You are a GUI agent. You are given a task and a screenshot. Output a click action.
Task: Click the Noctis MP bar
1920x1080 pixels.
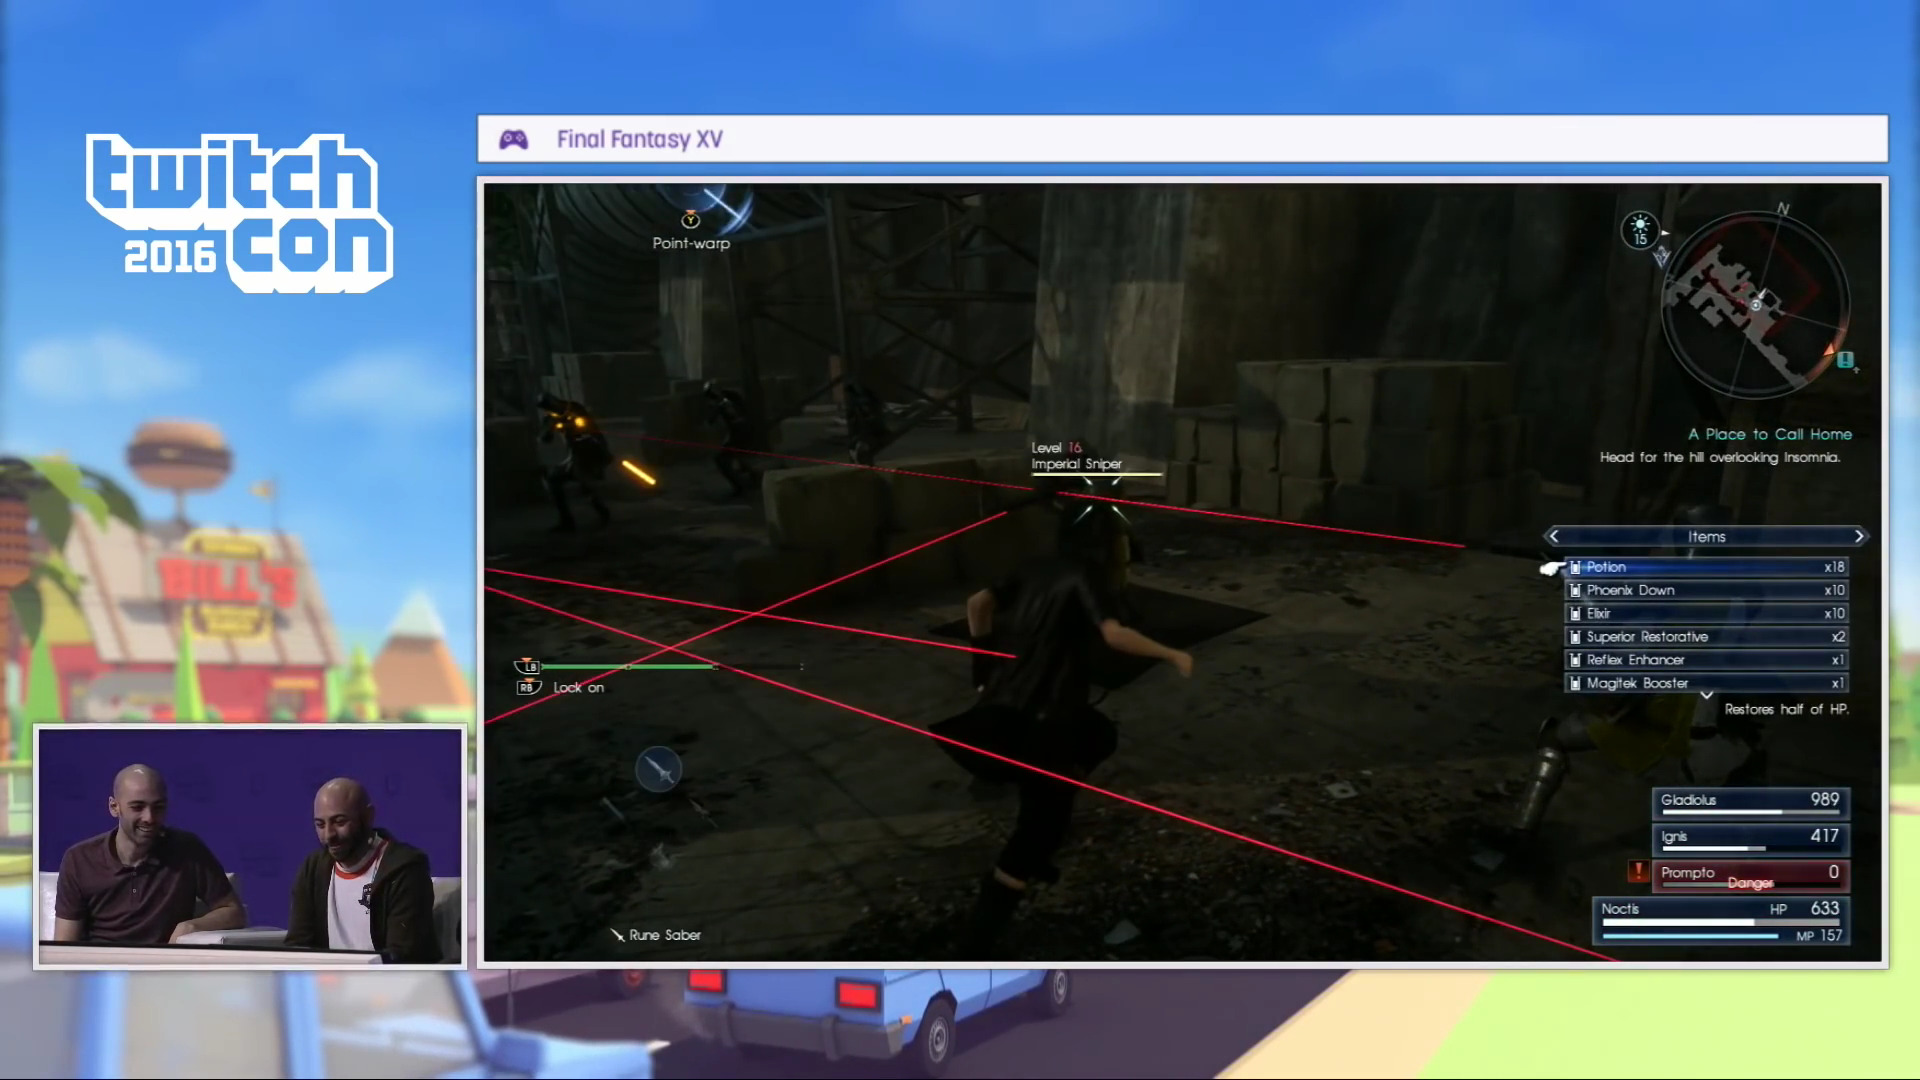tap(1690, 937)
